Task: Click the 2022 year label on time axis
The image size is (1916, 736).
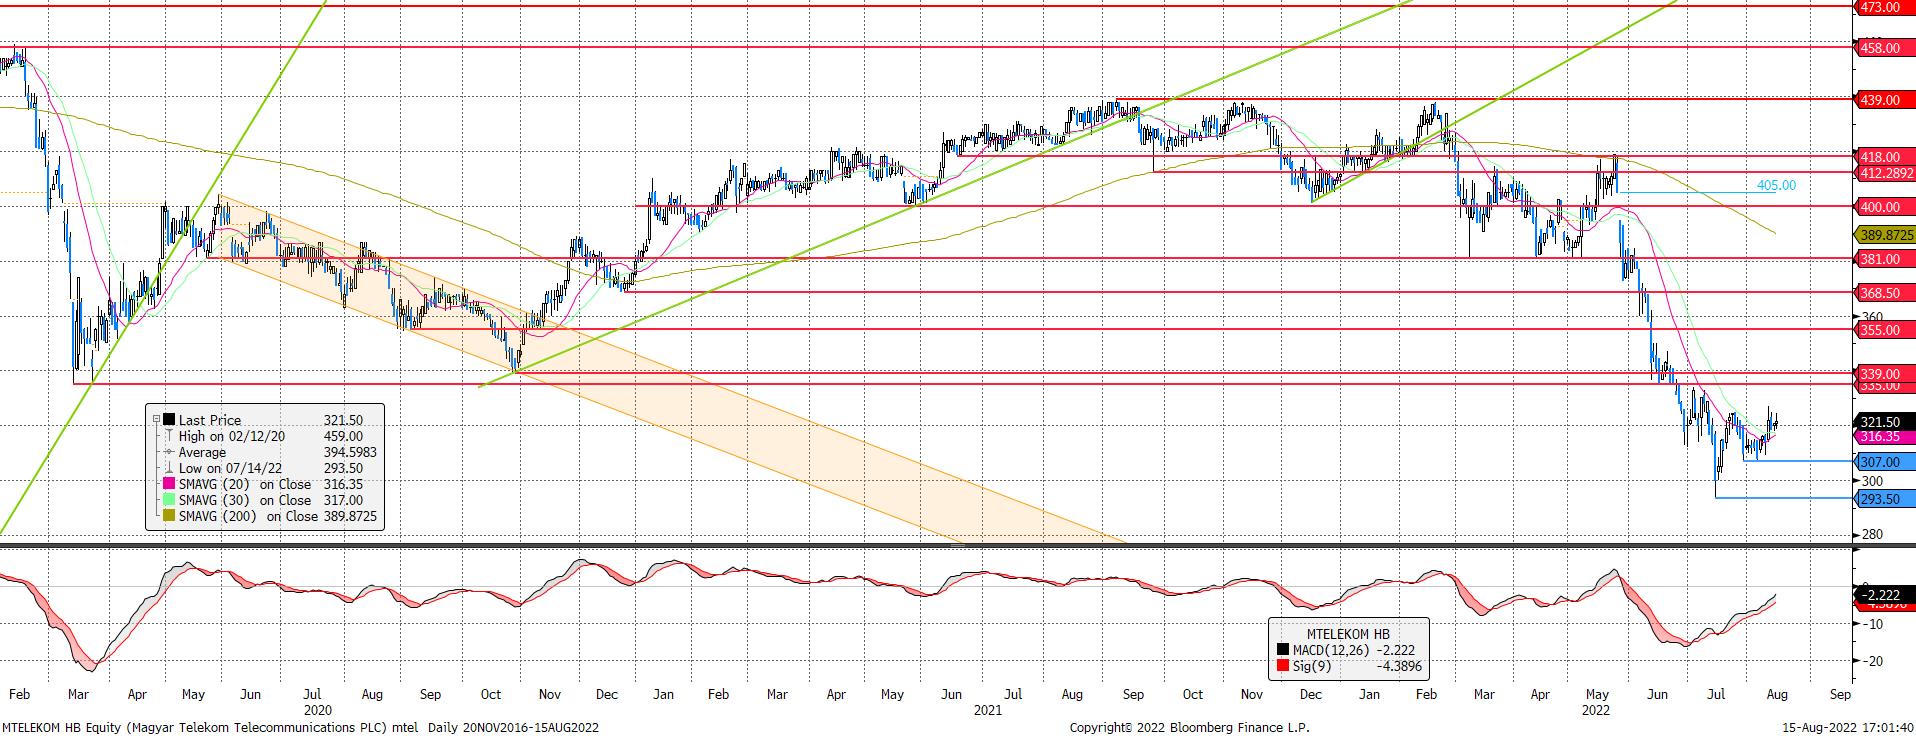Action: (1595, 710)
